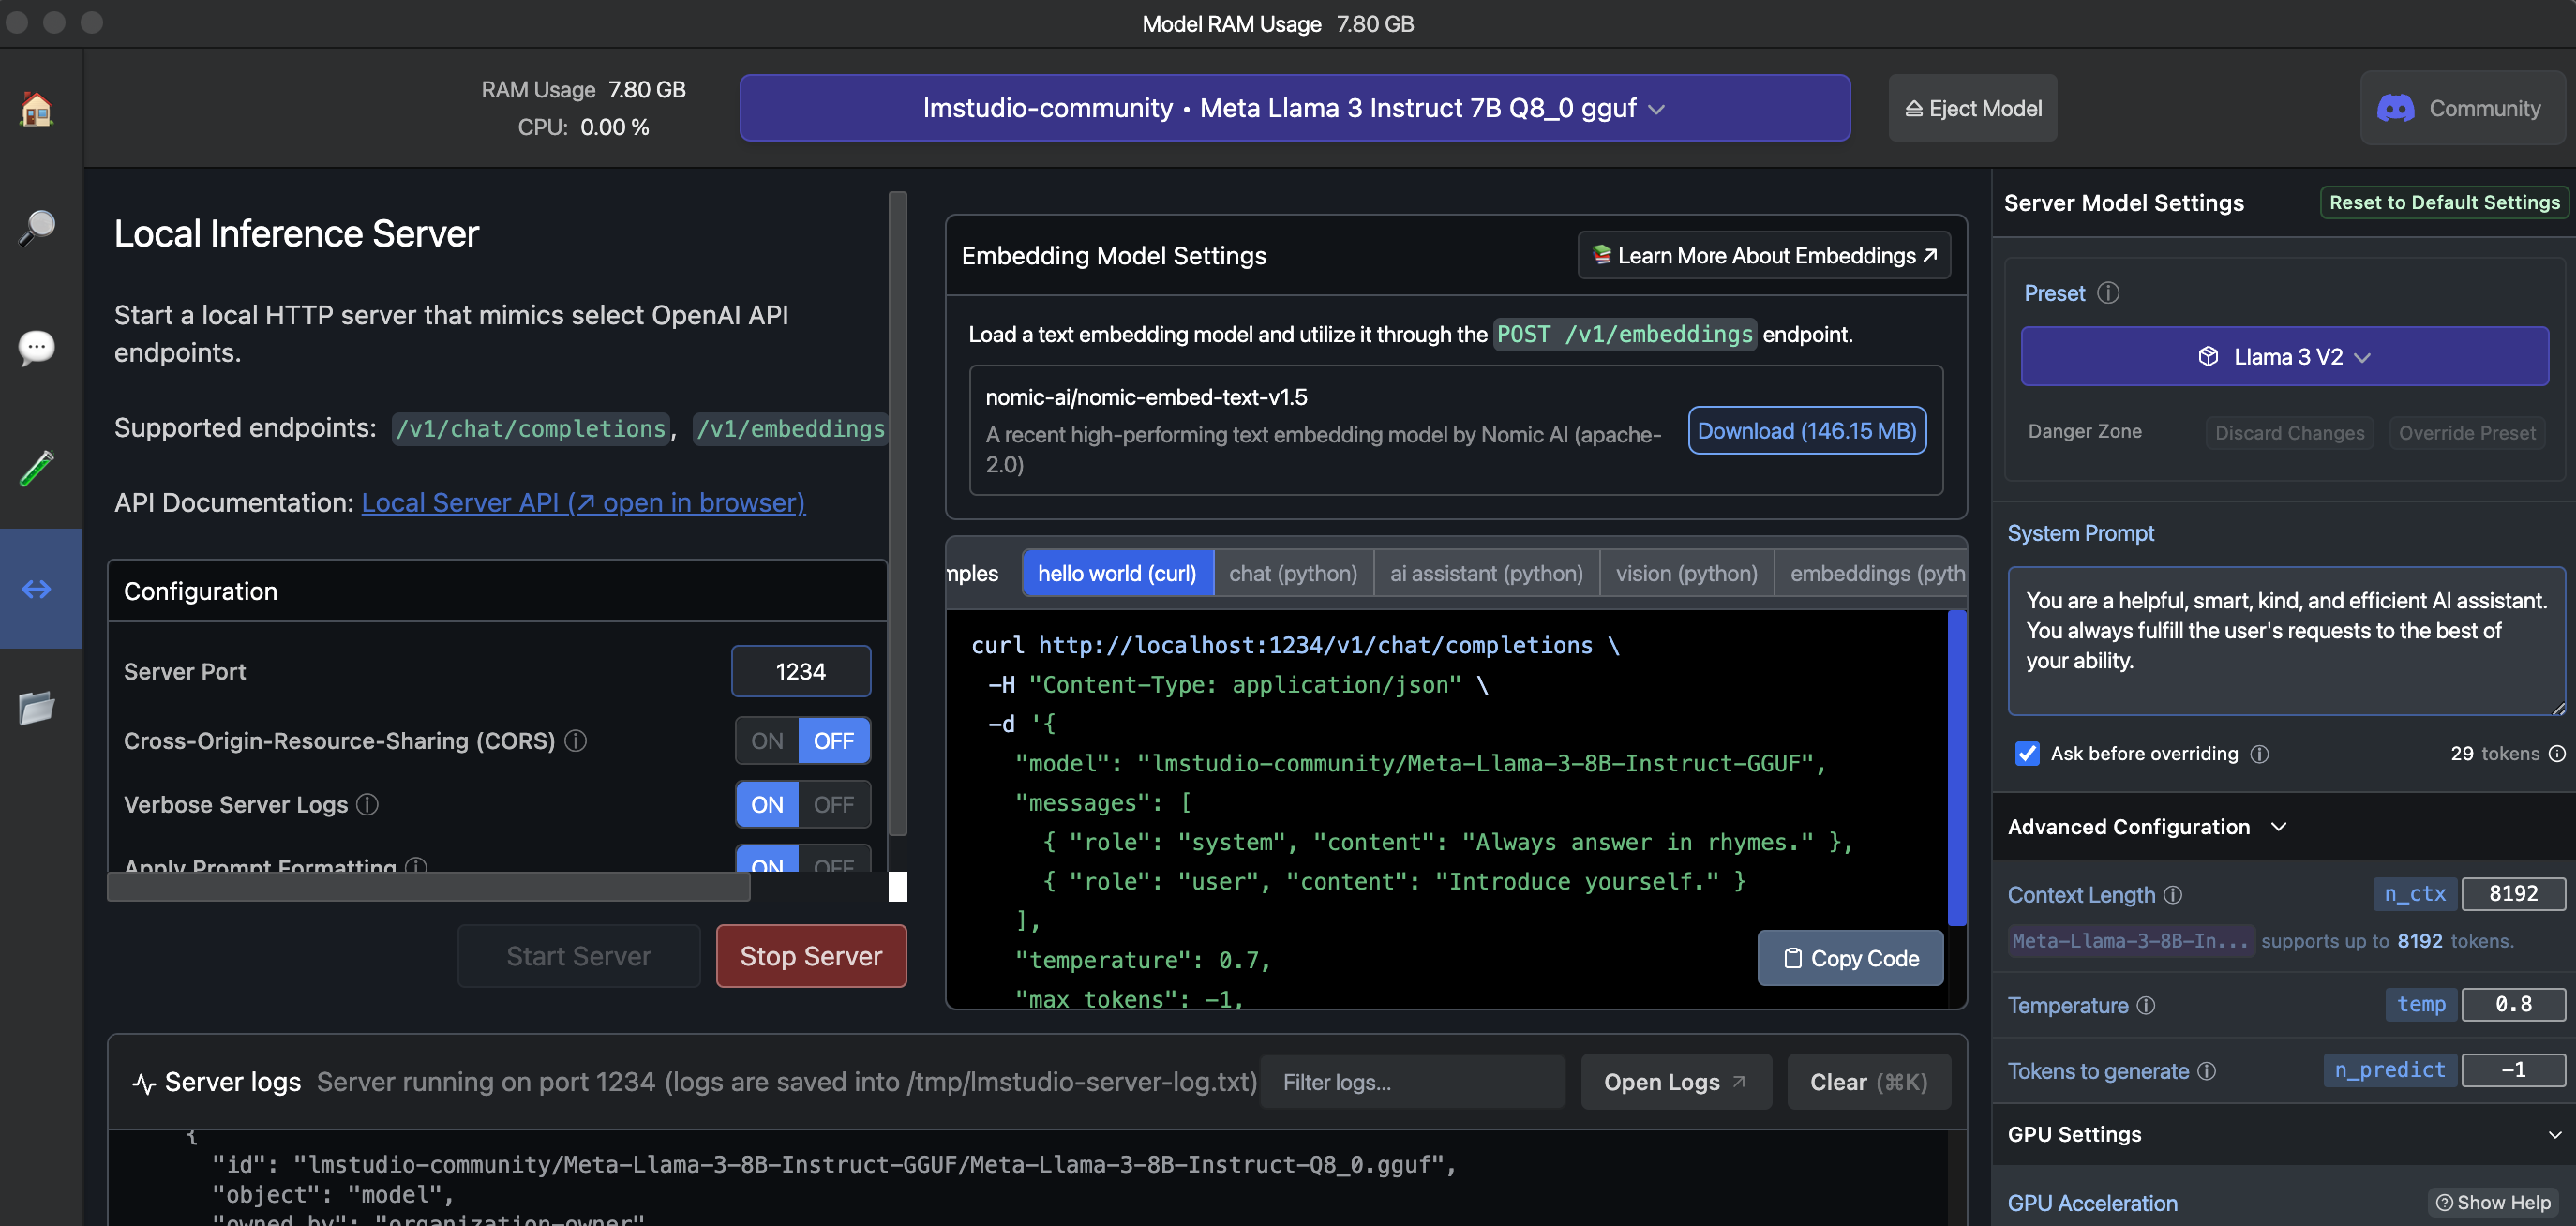Image resolution: width=2576 pixels, height=1226 pixels.
Task: Click the info icon beside Verbose Server Logs
Action: point(368,804)
